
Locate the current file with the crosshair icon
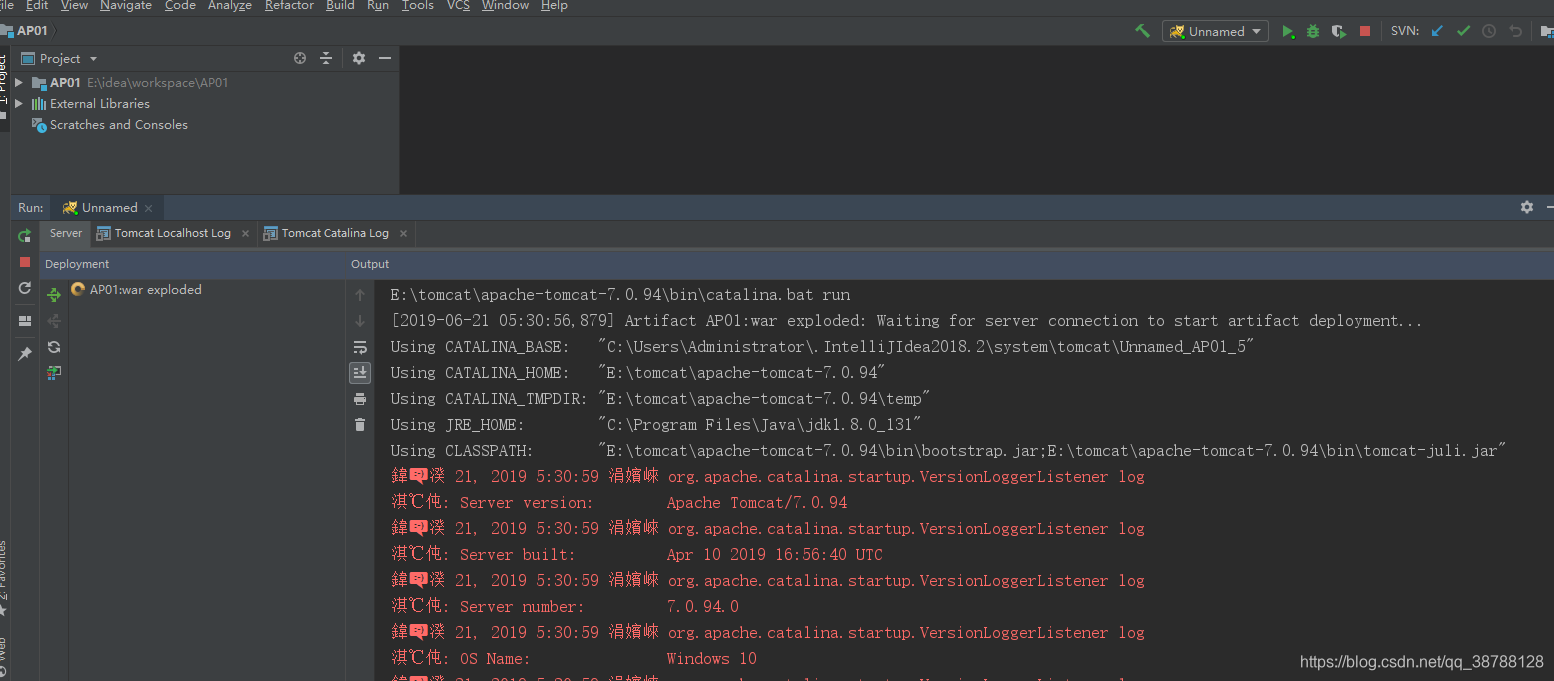point(300,59)
